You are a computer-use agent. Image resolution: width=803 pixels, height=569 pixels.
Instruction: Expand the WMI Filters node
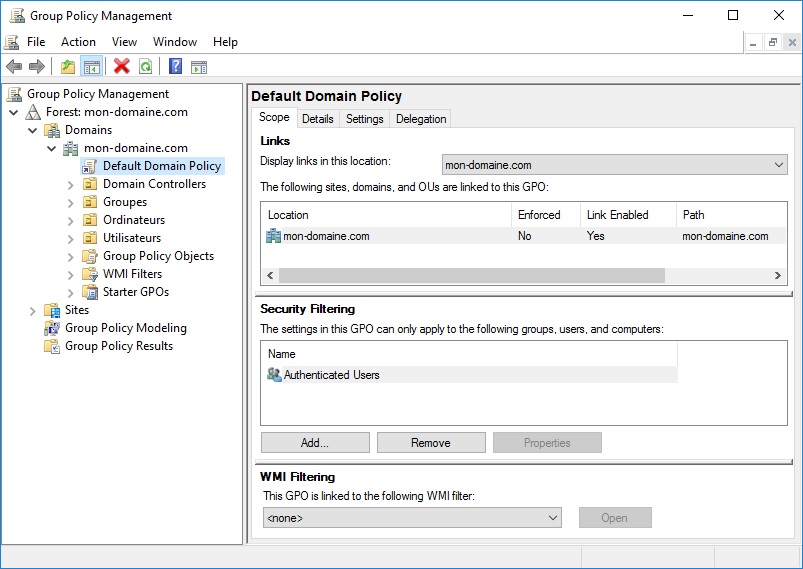tap(71, 275)
